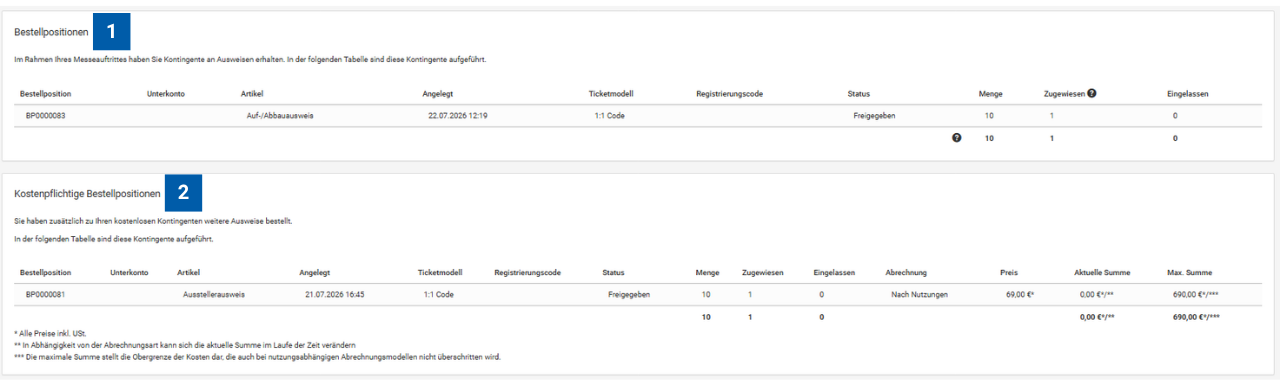This screenshot has width=1280, height=383.
Task: Open Zugewiesen value 1 in the BP0000083 row
Action: pos(1051,116)
